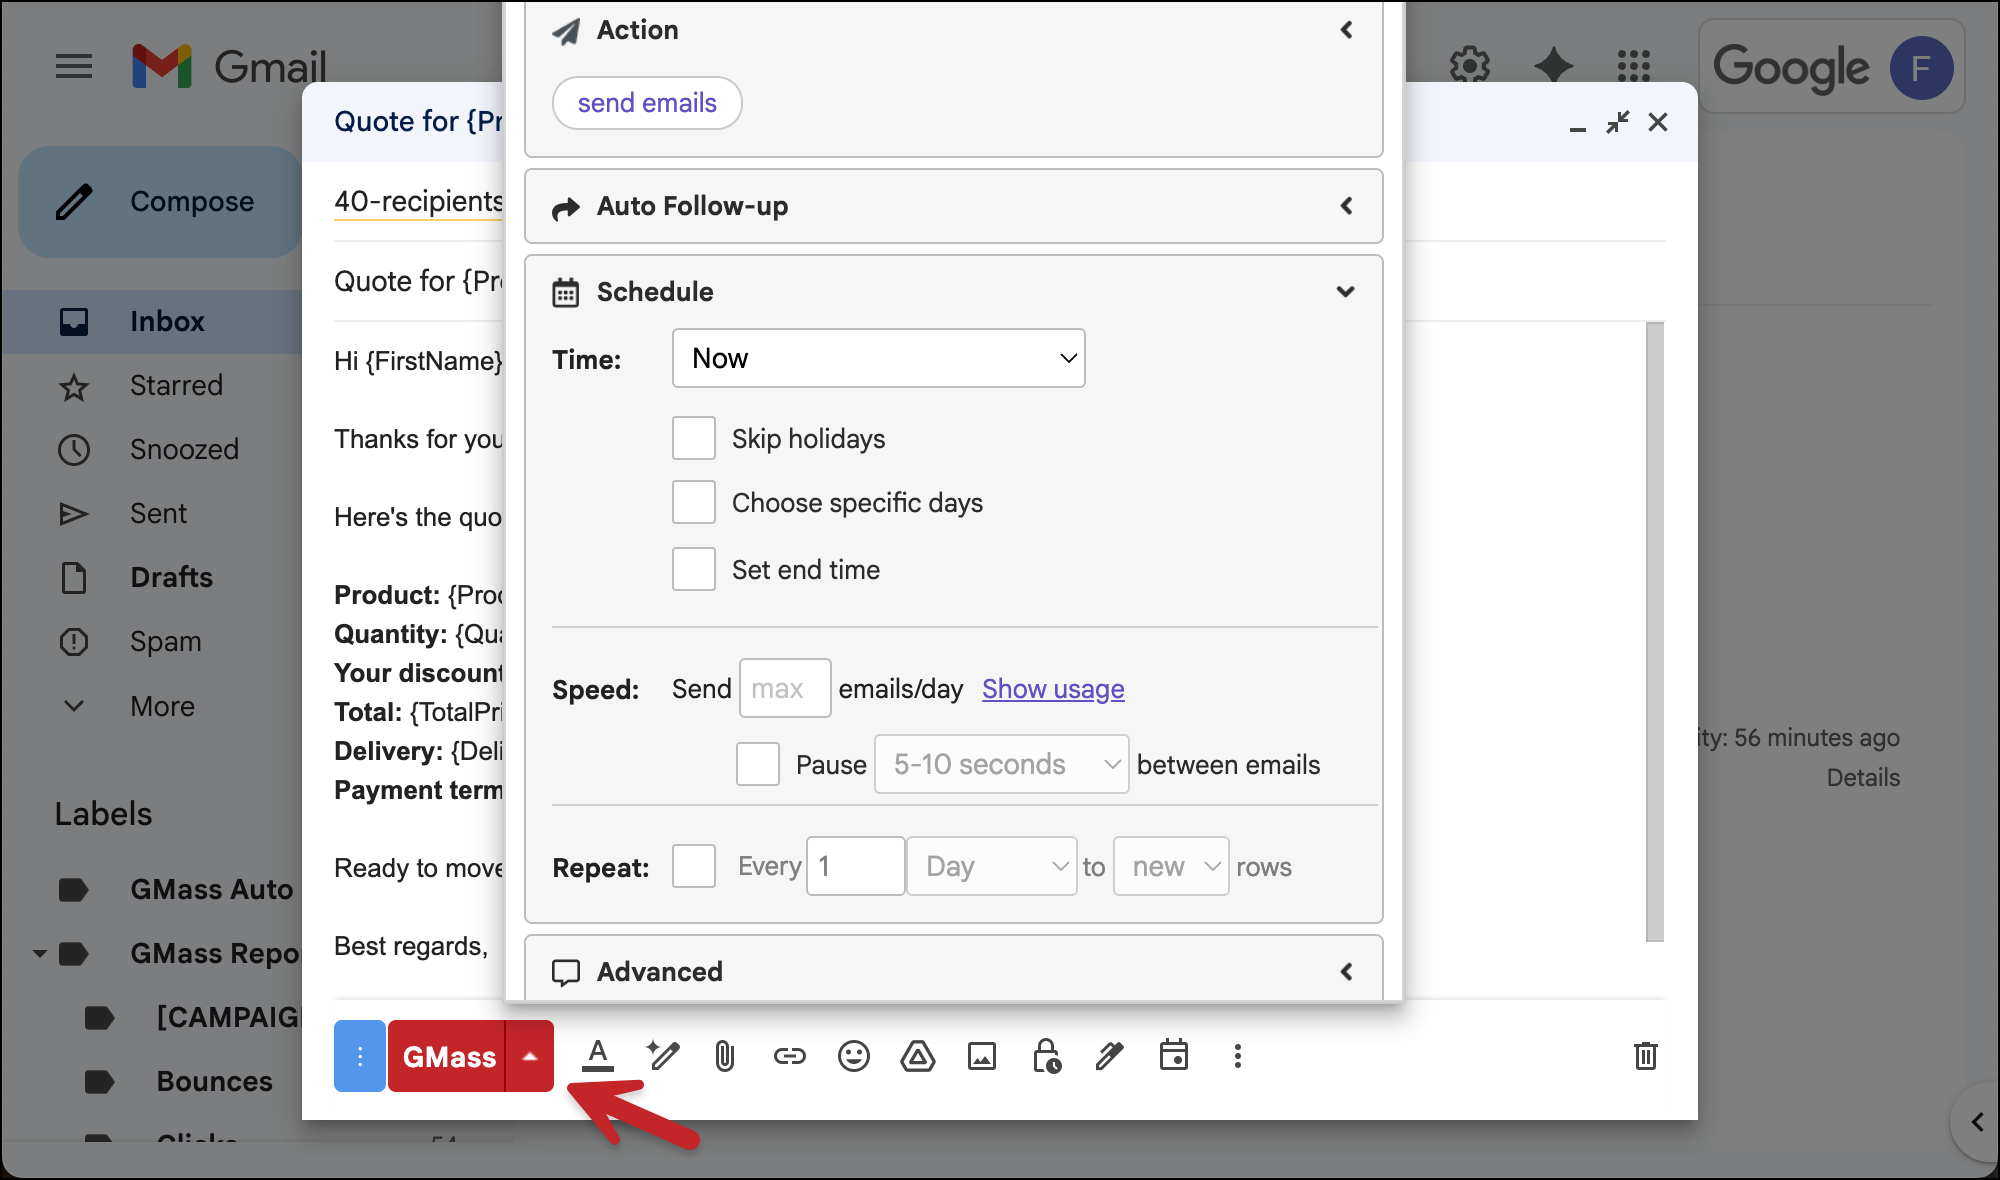The width and height of the screenshot is (2000, 1180).
Task: Attach files with the paperclip icon
Action: tap(725, 1056)
